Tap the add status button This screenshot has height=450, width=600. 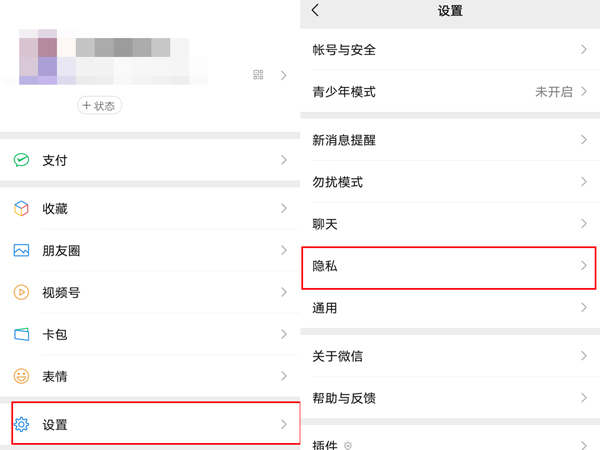pyautogui.click(x=99, y=105)
